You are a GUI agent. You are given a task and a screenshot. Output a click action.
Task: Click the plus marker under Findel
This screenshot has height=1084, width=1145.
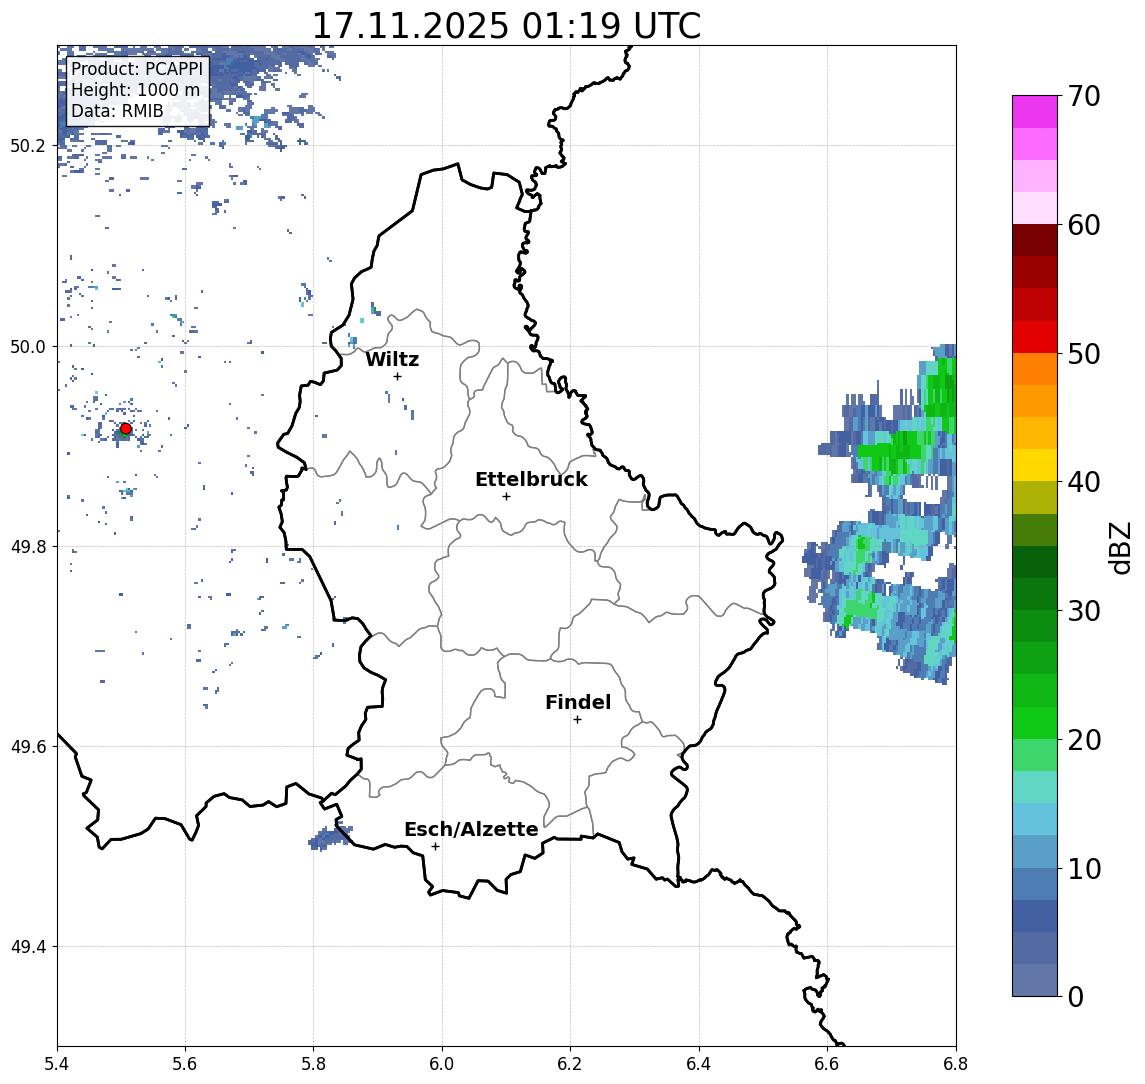[577, 720]
